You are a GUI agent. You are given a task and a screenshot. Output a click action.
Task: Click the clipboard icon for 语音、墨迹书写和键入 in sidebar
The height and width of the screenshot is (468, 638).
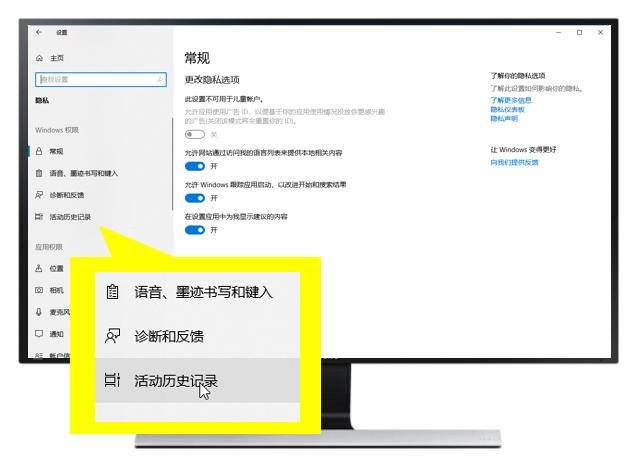(x=39, y=173)
